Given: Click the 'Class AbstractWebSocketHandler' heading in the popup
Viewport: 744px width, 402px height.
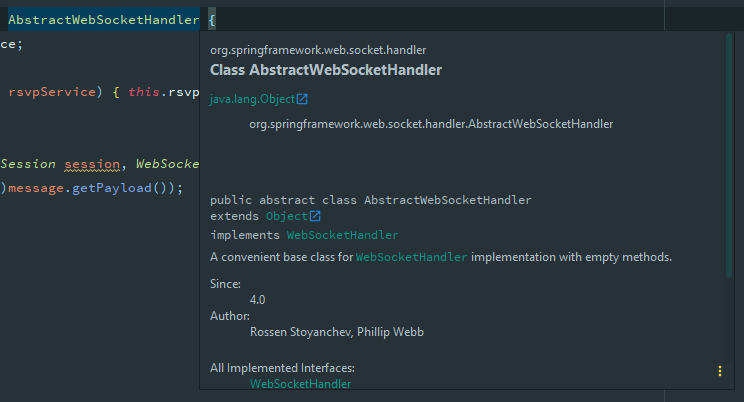Looking at the screenshot, I should [326, 70].
